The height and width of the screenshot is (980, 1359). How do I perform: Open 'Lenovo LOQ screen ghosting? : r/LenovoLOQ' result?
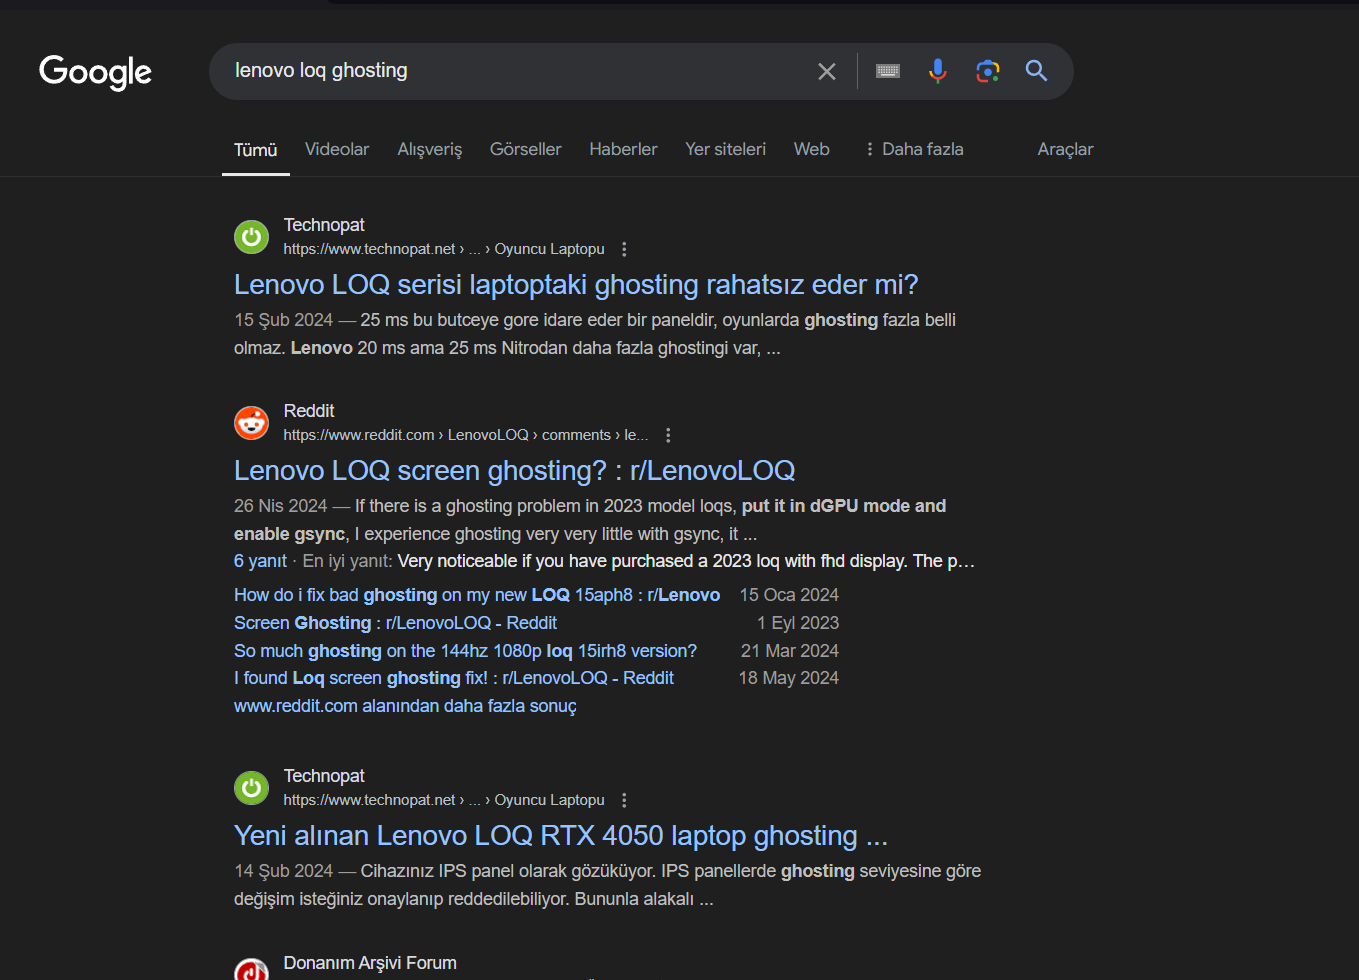tap(515, 471)
